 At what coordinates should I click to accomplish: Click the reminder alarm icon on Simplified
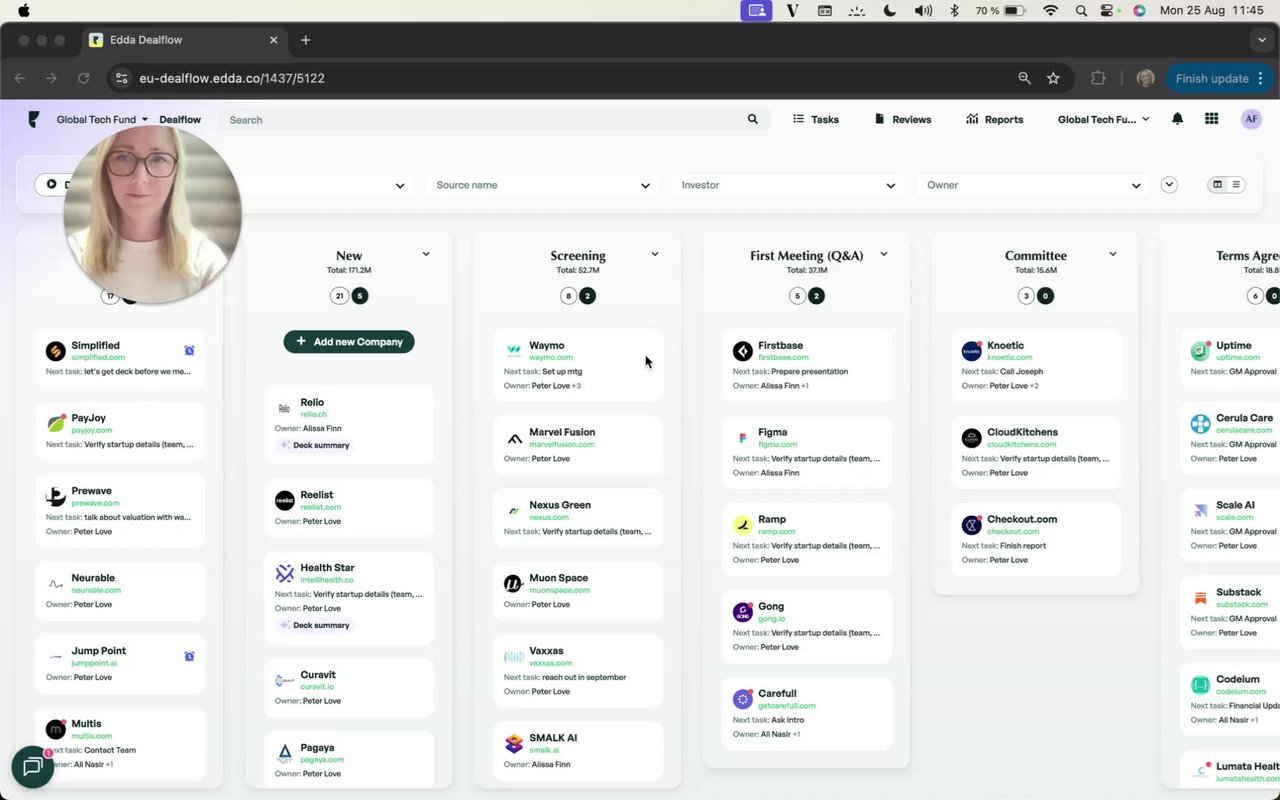[189, 351]
